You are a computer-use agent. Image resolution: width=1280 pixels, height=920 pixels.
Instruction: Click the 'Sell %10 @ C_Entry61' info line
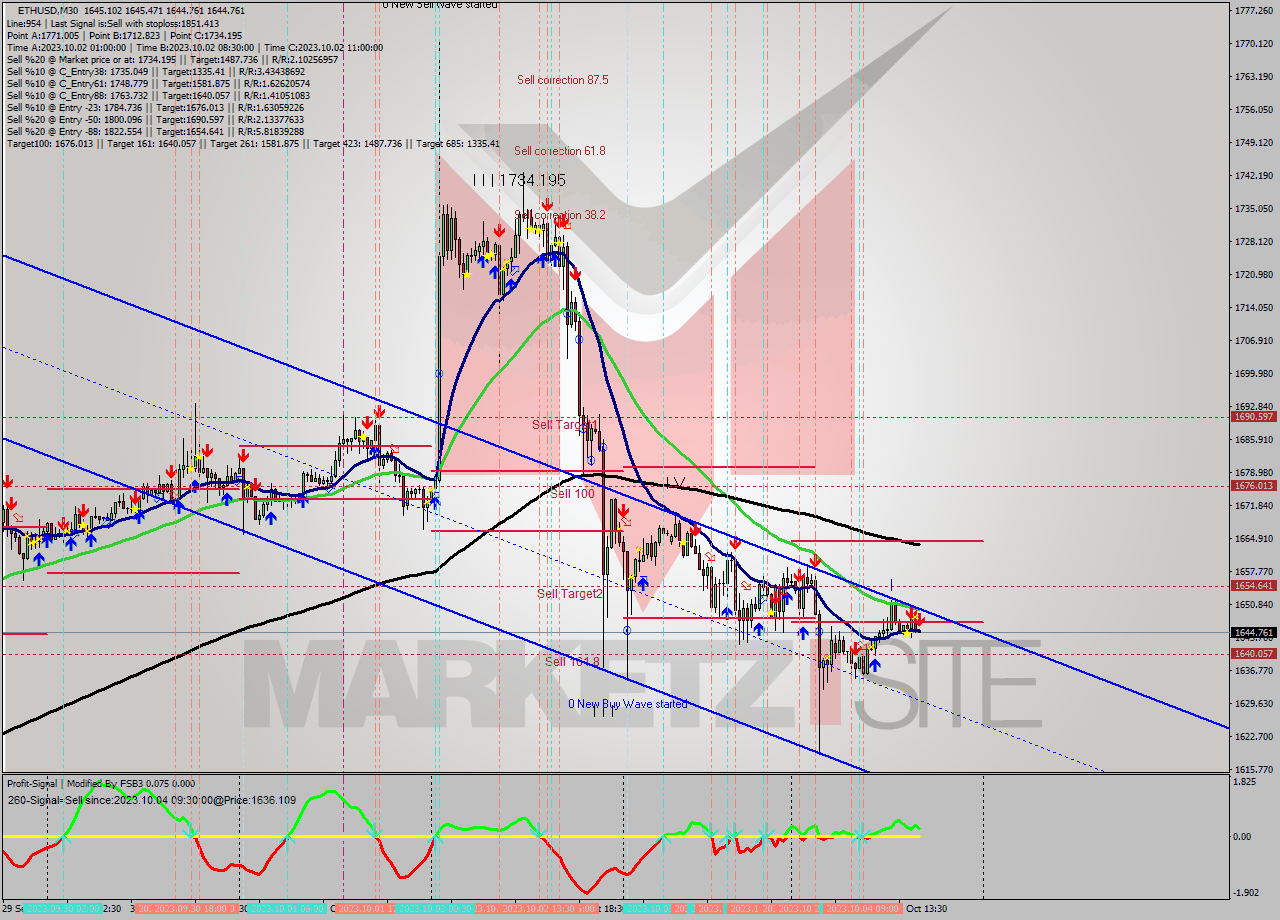point(158,83)
